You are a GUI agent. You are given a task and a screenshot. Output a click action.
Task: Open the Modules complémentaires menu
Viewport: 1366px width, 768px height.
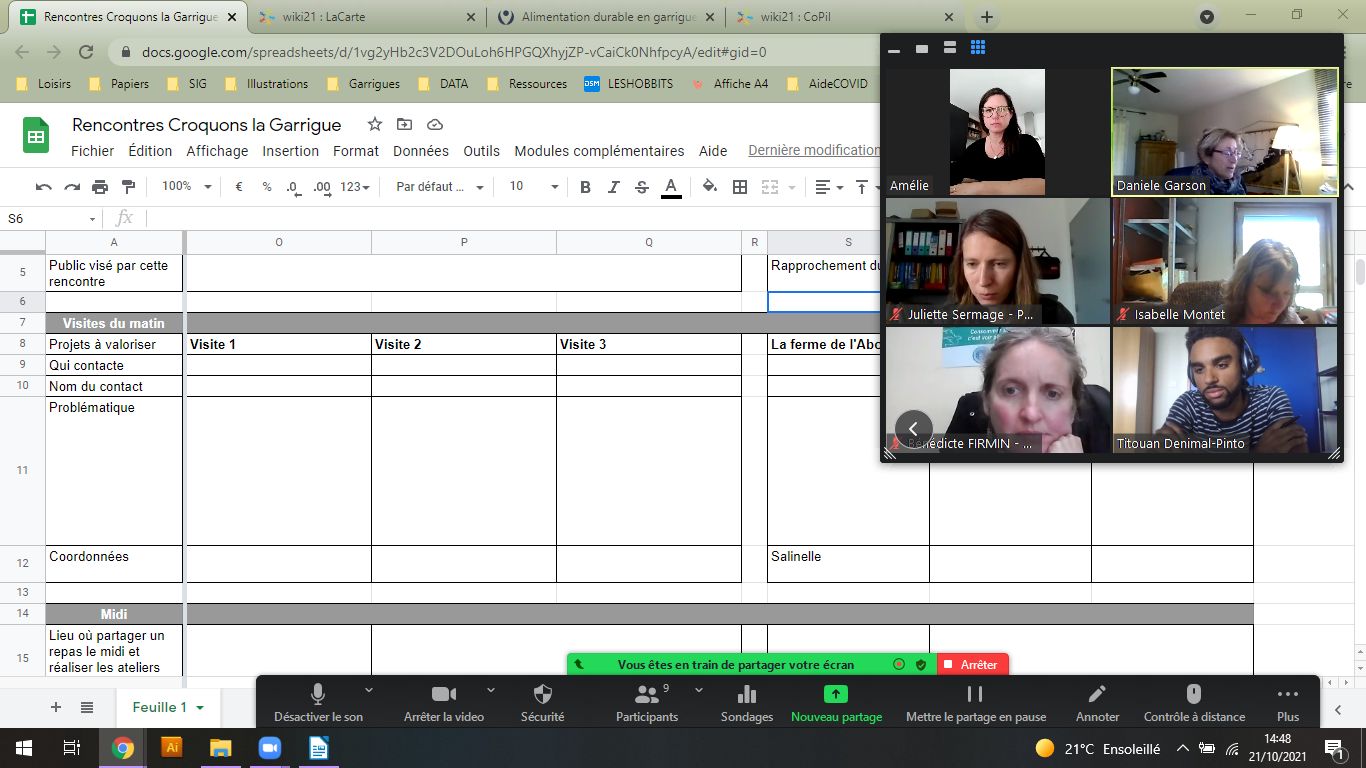tap(599, 151)
